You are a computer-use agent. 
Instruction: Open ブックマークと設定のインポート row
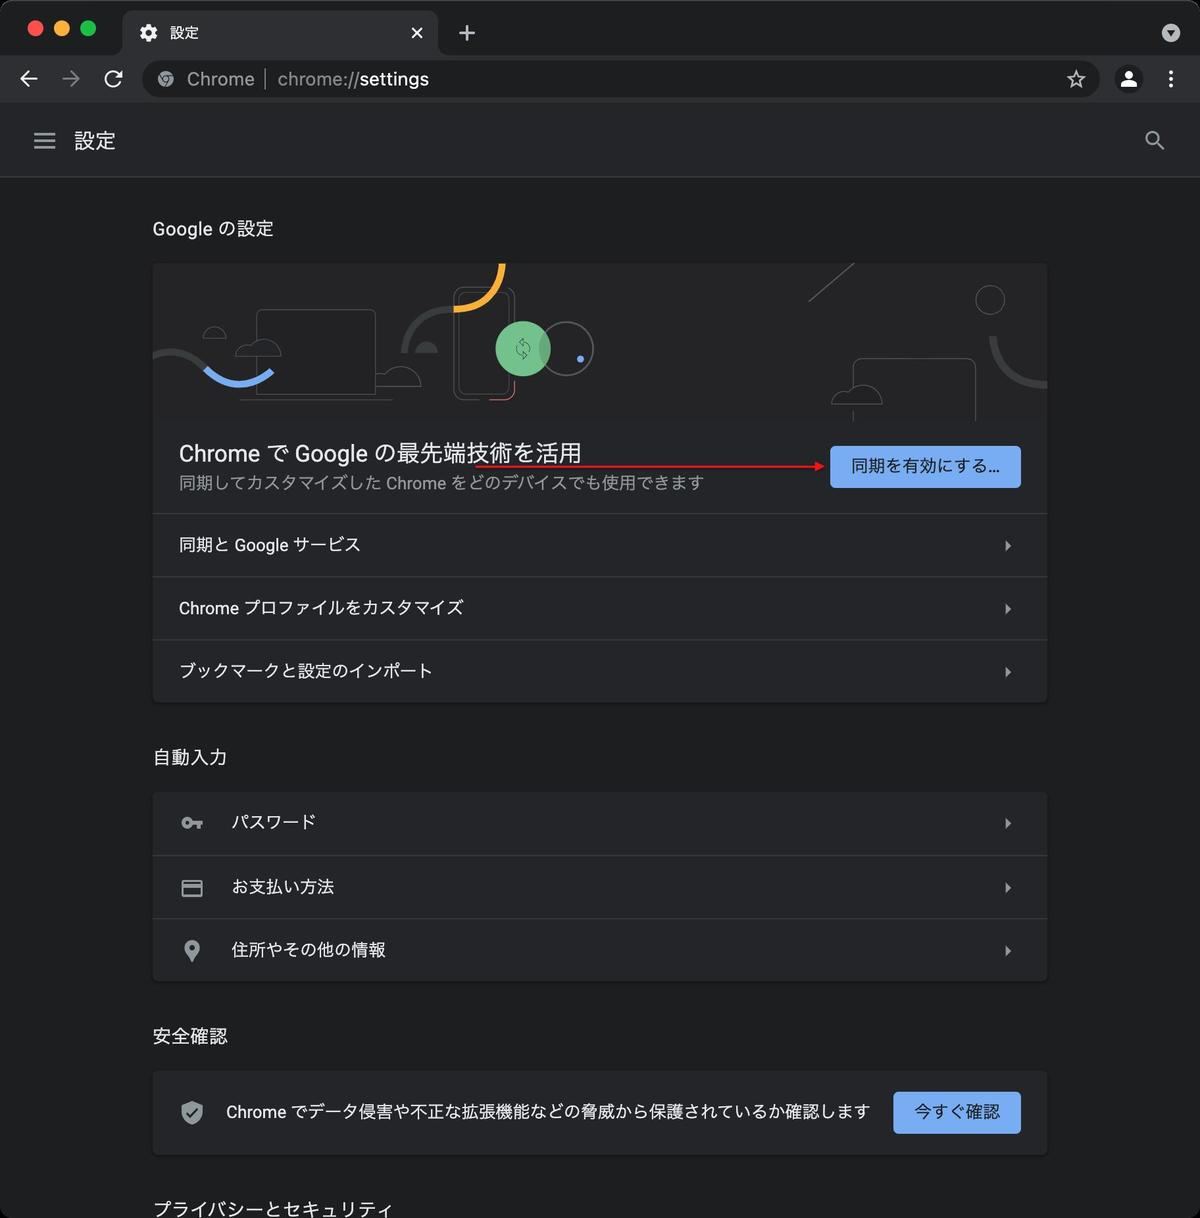tap(600, 671)
